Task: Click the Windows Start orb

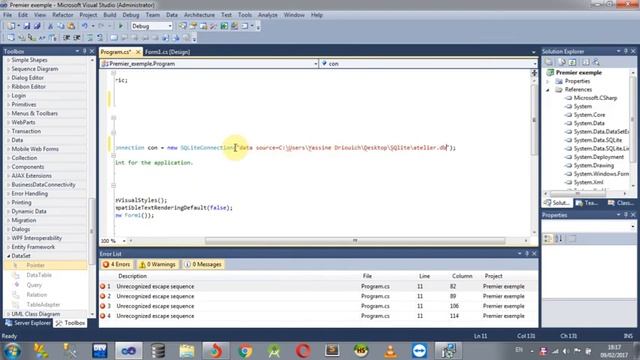Action: click(12, 351)
